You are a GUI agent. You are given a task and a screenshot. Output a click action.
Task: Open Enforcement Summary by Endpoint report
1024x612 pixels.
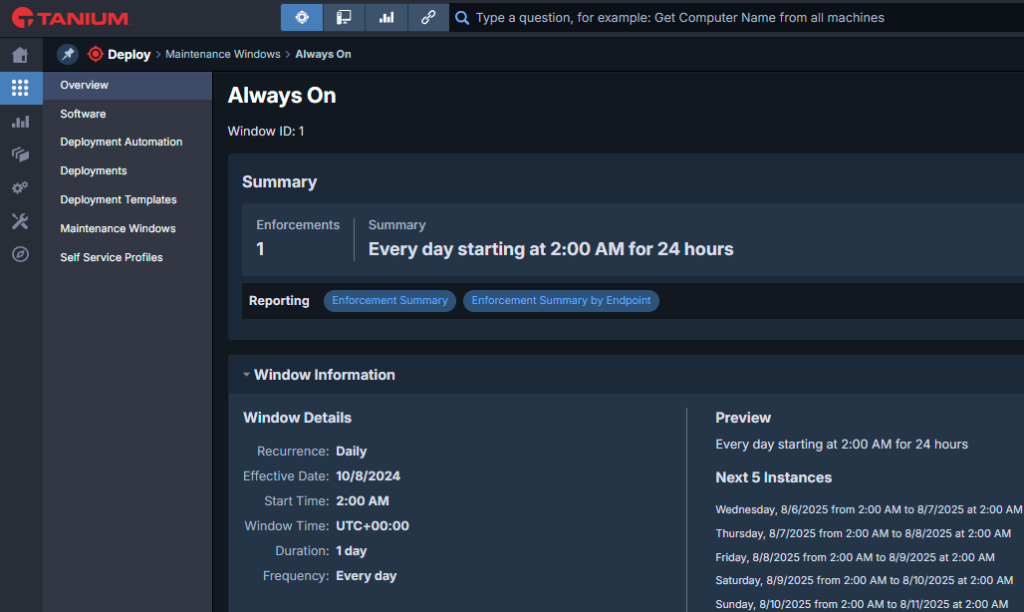point(561,301)
